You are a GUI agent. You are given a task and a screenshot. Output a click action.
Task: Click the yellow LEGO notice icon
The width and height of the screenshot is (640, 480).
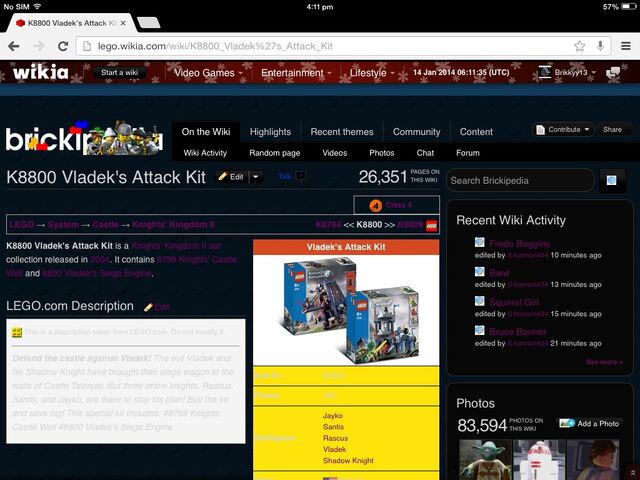coord(17,332)
